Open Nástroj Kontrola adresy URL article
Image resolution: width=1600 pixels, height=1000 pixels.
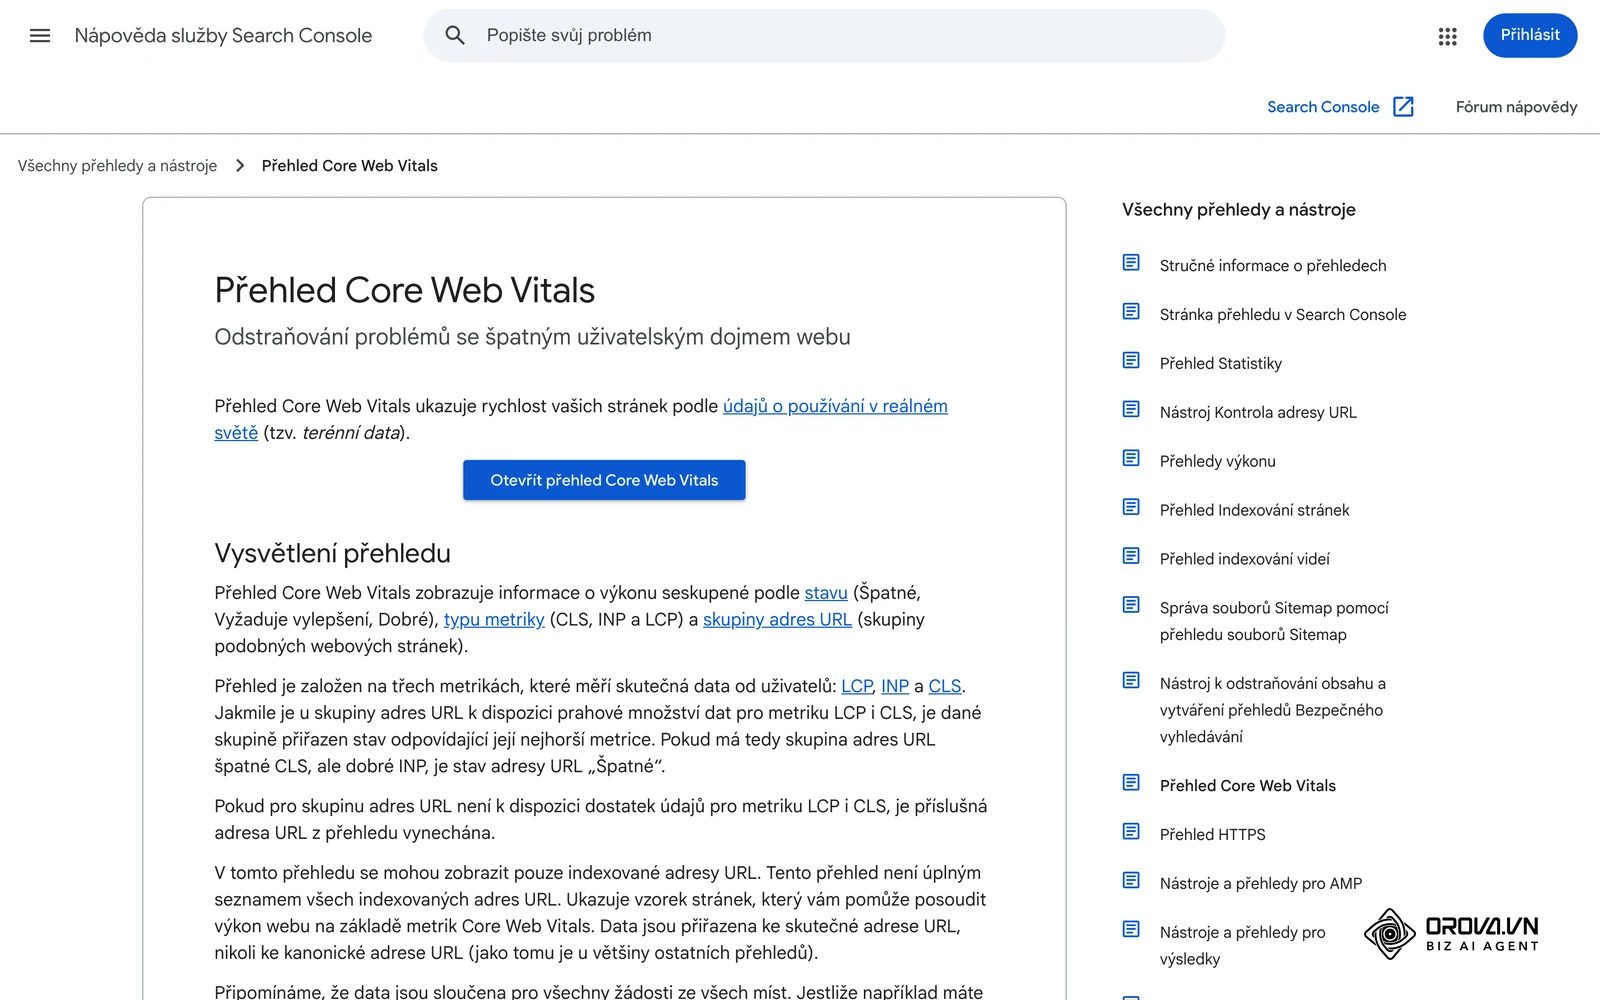[1258, 413]
